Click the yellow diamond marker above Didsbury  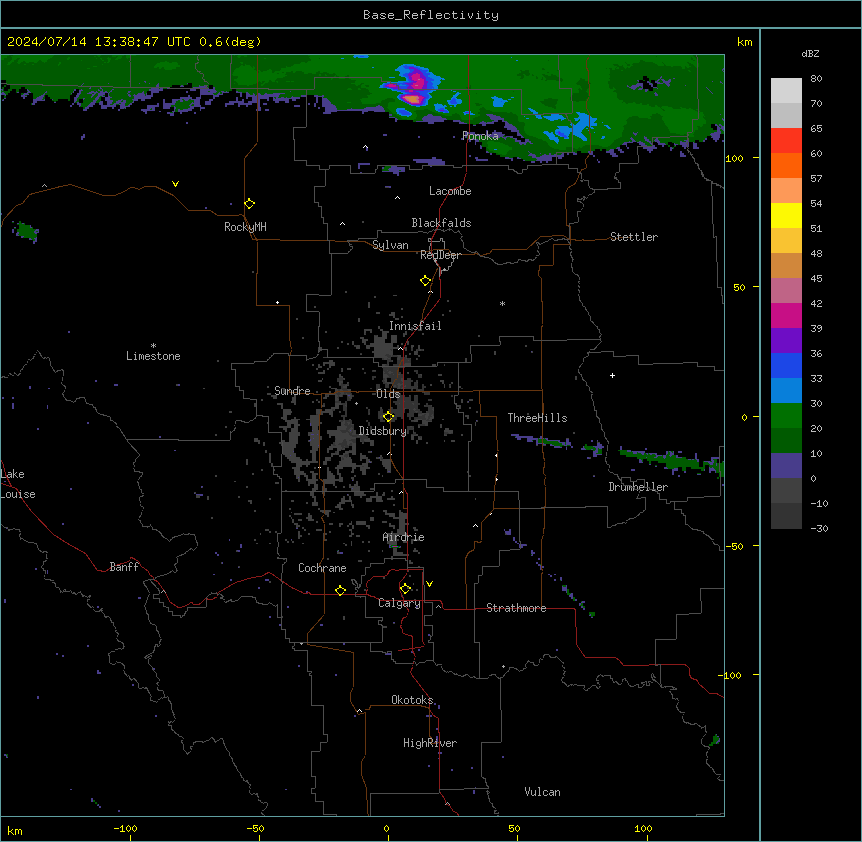coord(389,417)
